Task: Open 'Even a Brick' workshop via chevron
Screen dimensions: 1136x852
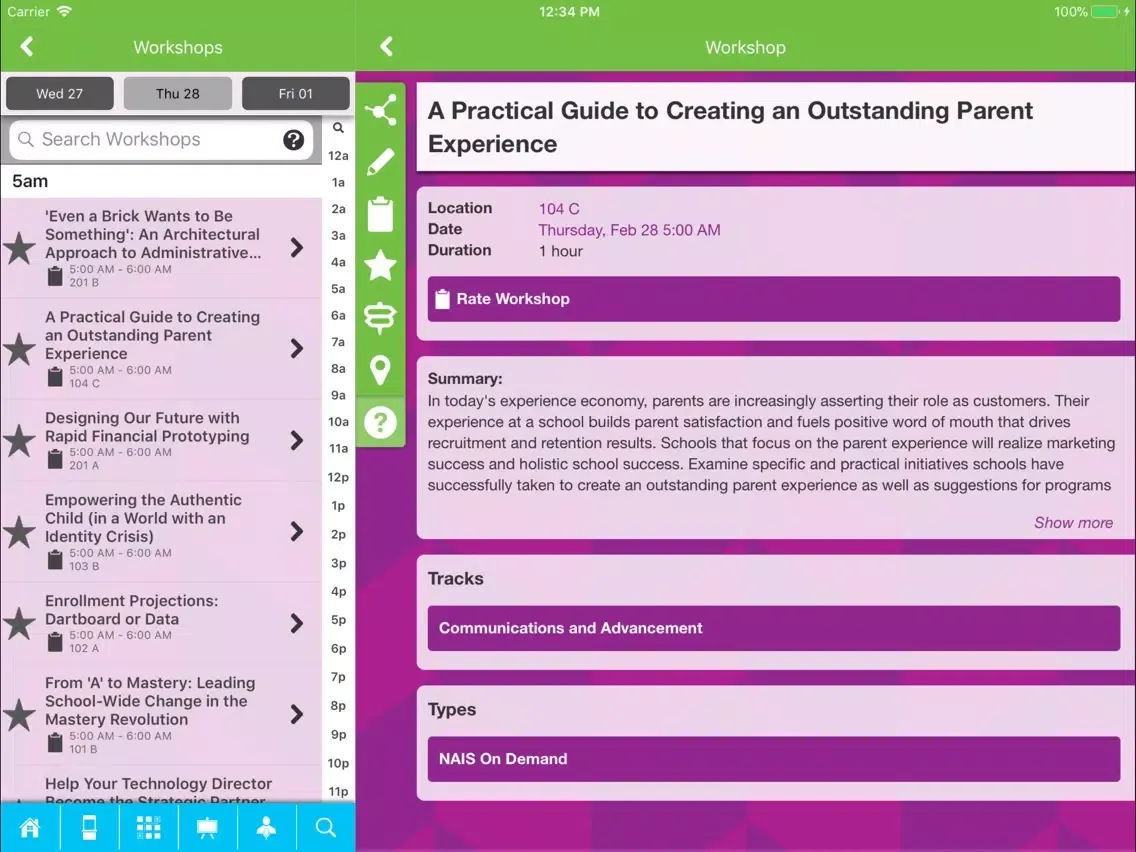Action: (x=297, y=248)
